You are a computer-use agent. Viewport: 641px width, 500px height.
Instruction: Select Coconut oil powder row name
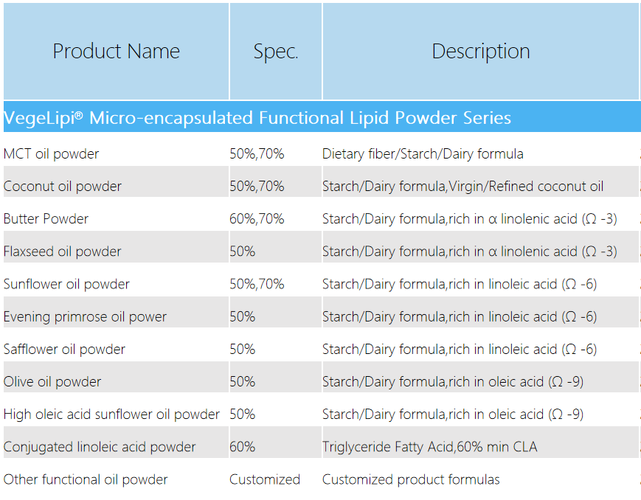pos(62,186)
